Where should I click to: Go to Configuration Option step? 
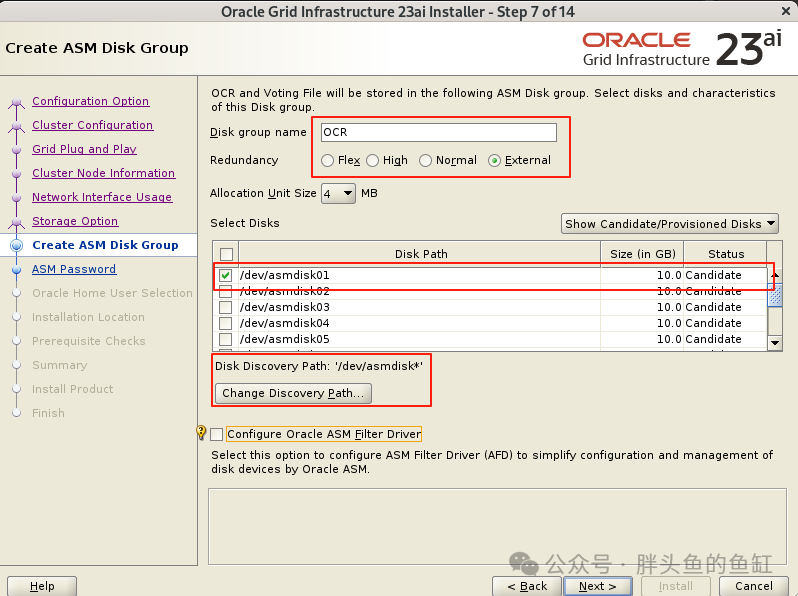(91, 101)
